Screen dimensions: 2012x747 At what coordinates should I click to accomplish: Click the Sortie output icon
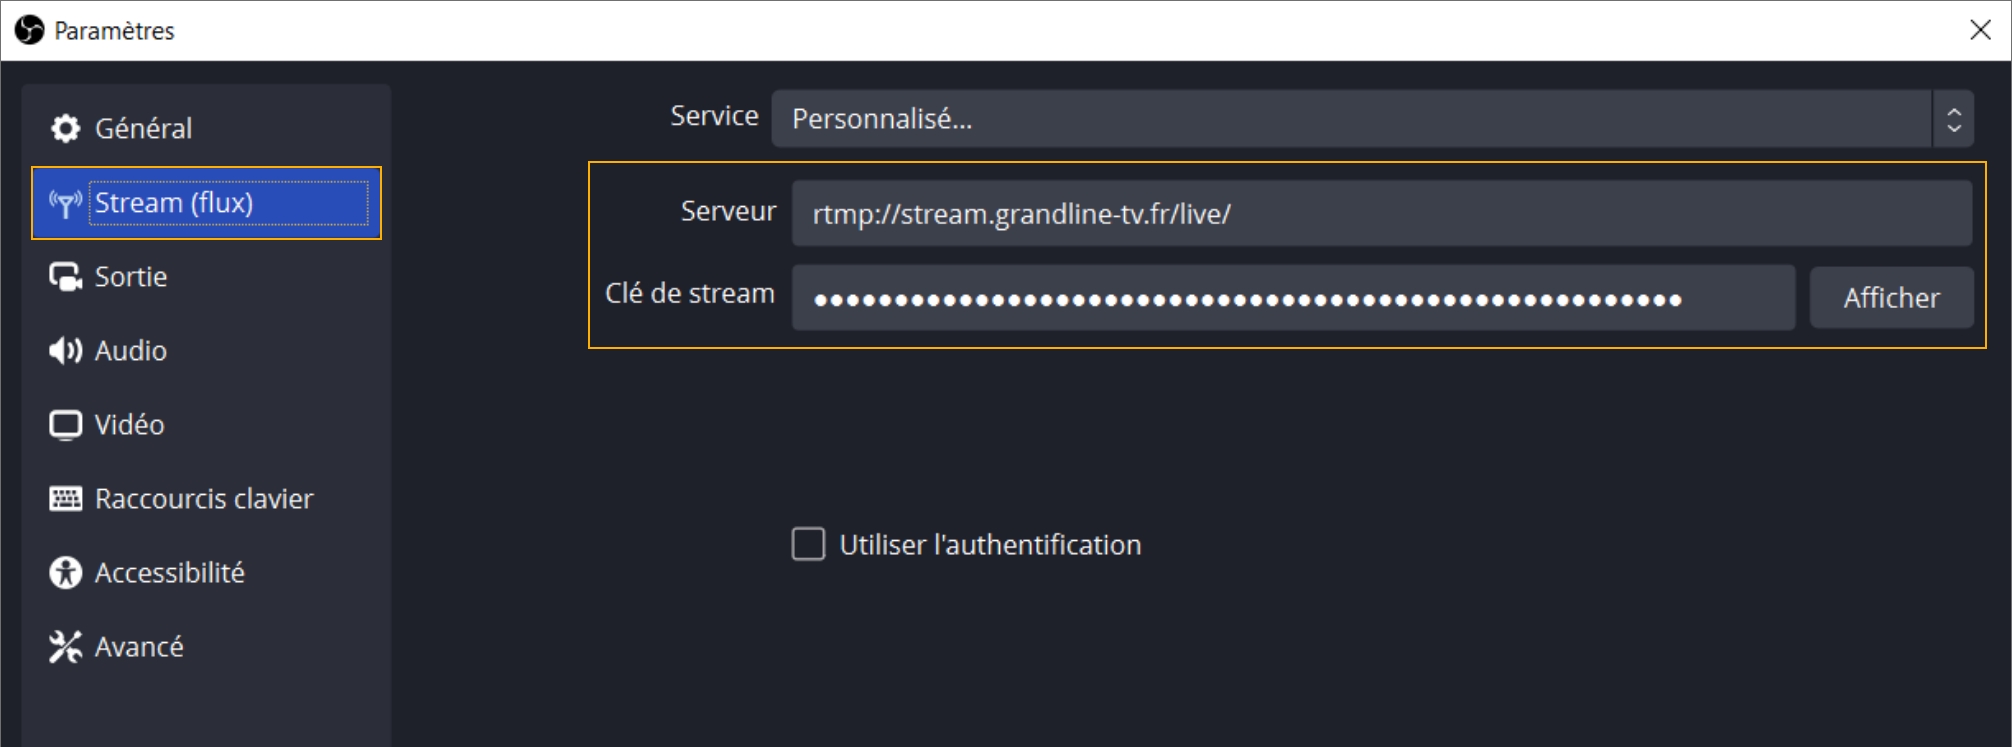point(66,277)
